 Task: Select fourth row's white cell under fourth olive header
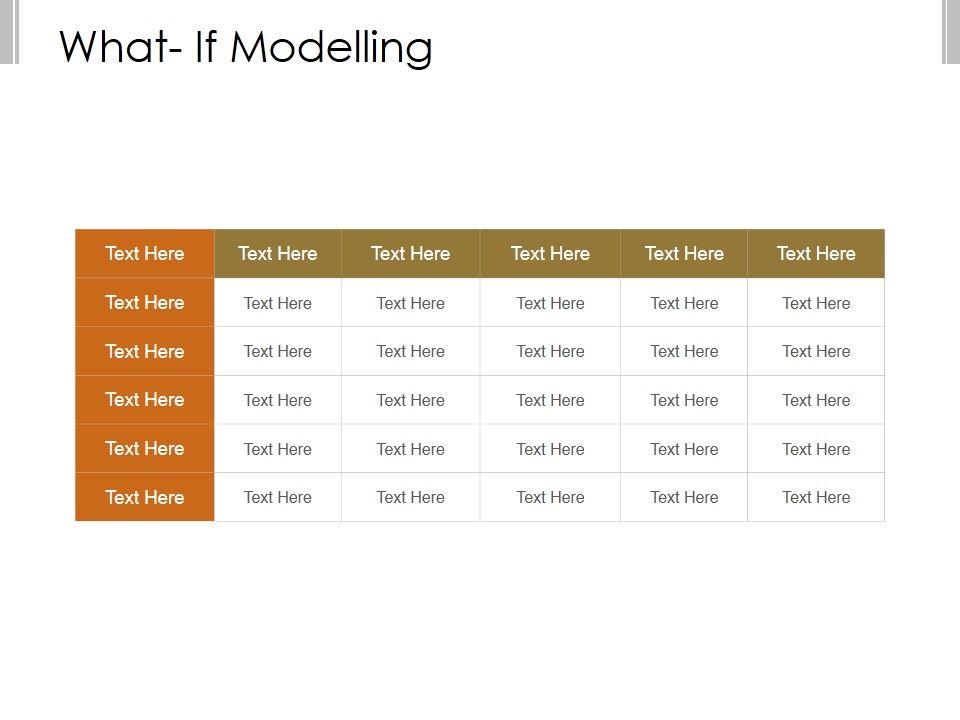(x=684, y=400)
